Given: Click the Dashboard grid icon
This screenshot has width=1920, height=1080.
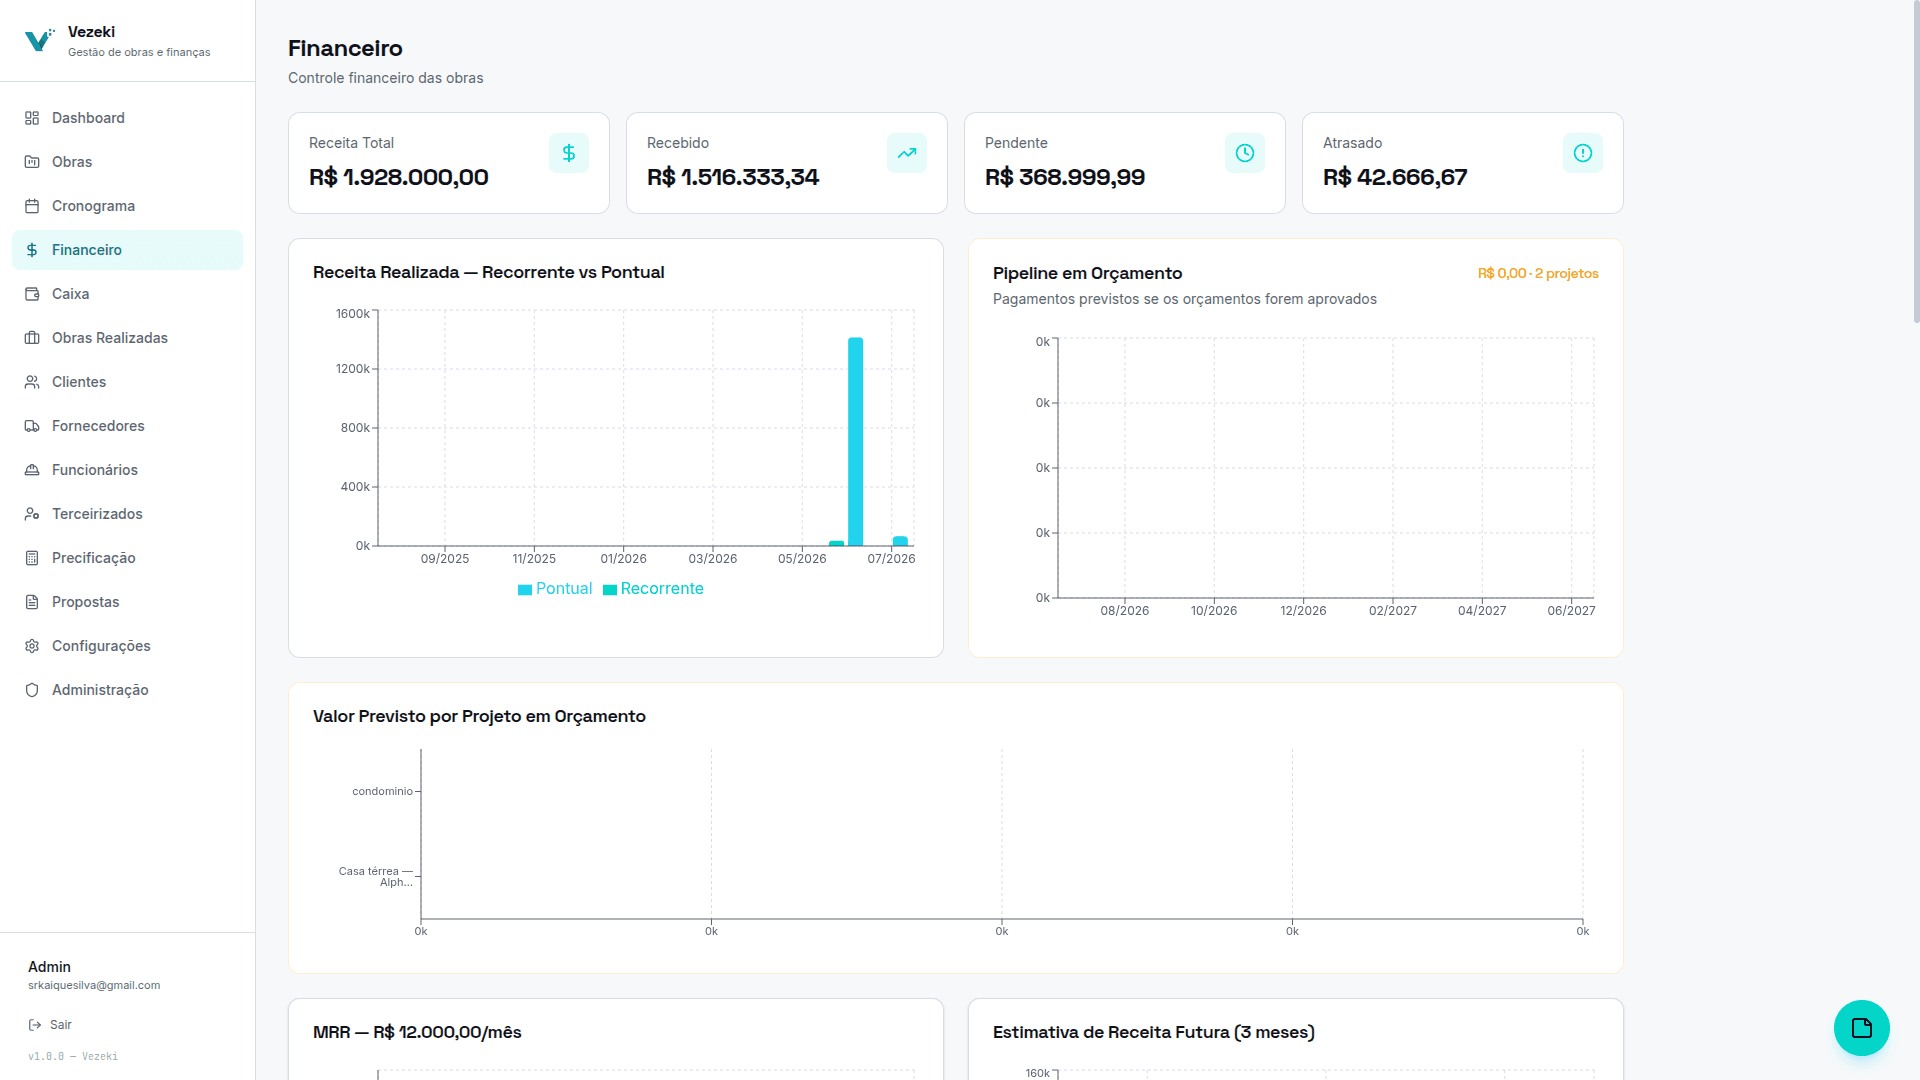Looking at the screenshot, I should (32, 118).
